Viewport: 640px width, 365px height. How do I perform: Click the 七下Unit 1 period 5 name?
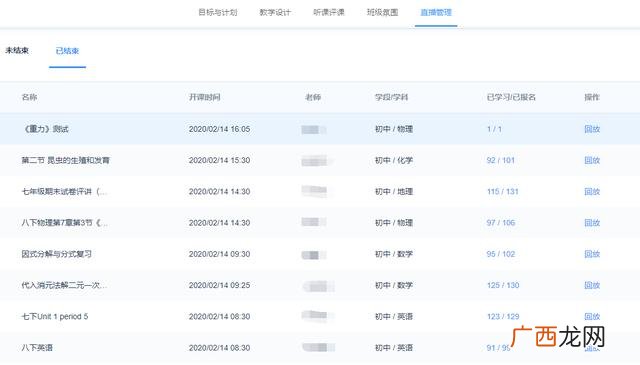55,316
